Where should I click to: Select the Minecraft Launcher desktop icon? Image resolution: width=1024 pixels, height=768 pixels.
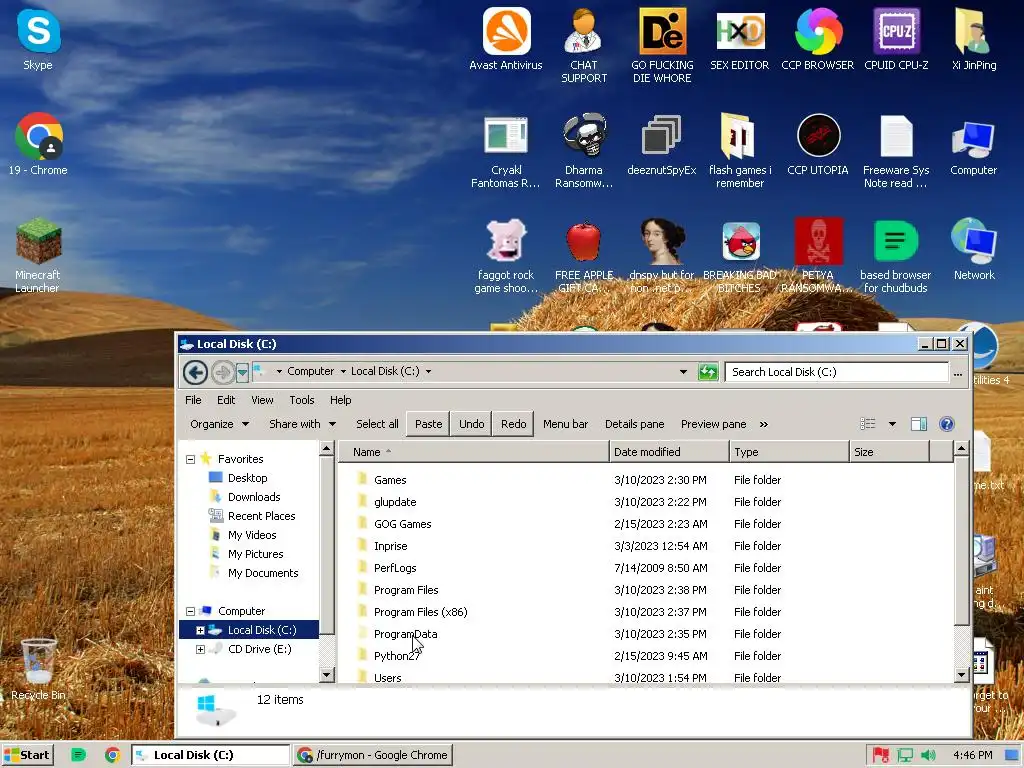(38, 255)
